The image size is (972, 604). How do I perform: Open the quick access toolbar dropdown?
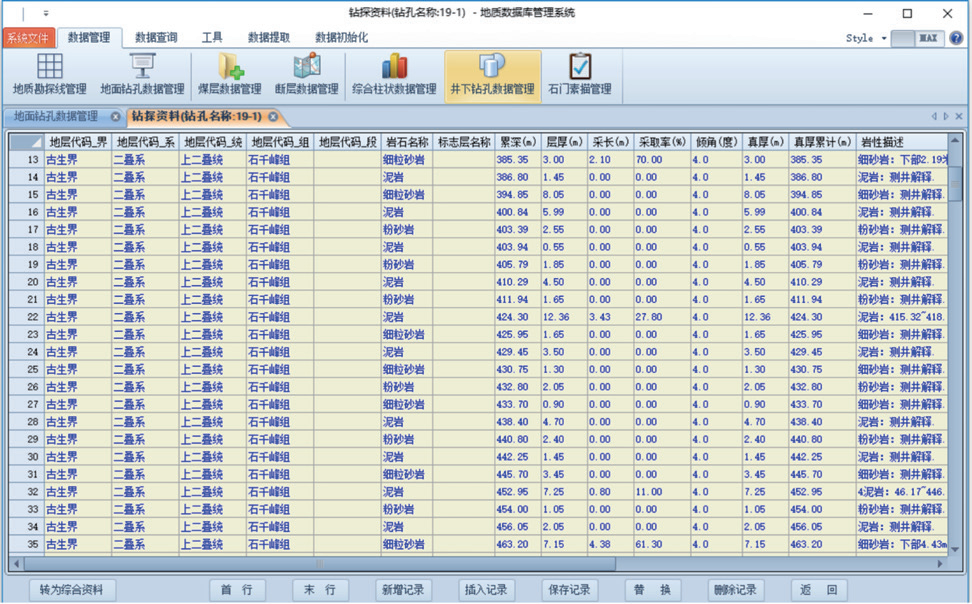pos(46,12)
